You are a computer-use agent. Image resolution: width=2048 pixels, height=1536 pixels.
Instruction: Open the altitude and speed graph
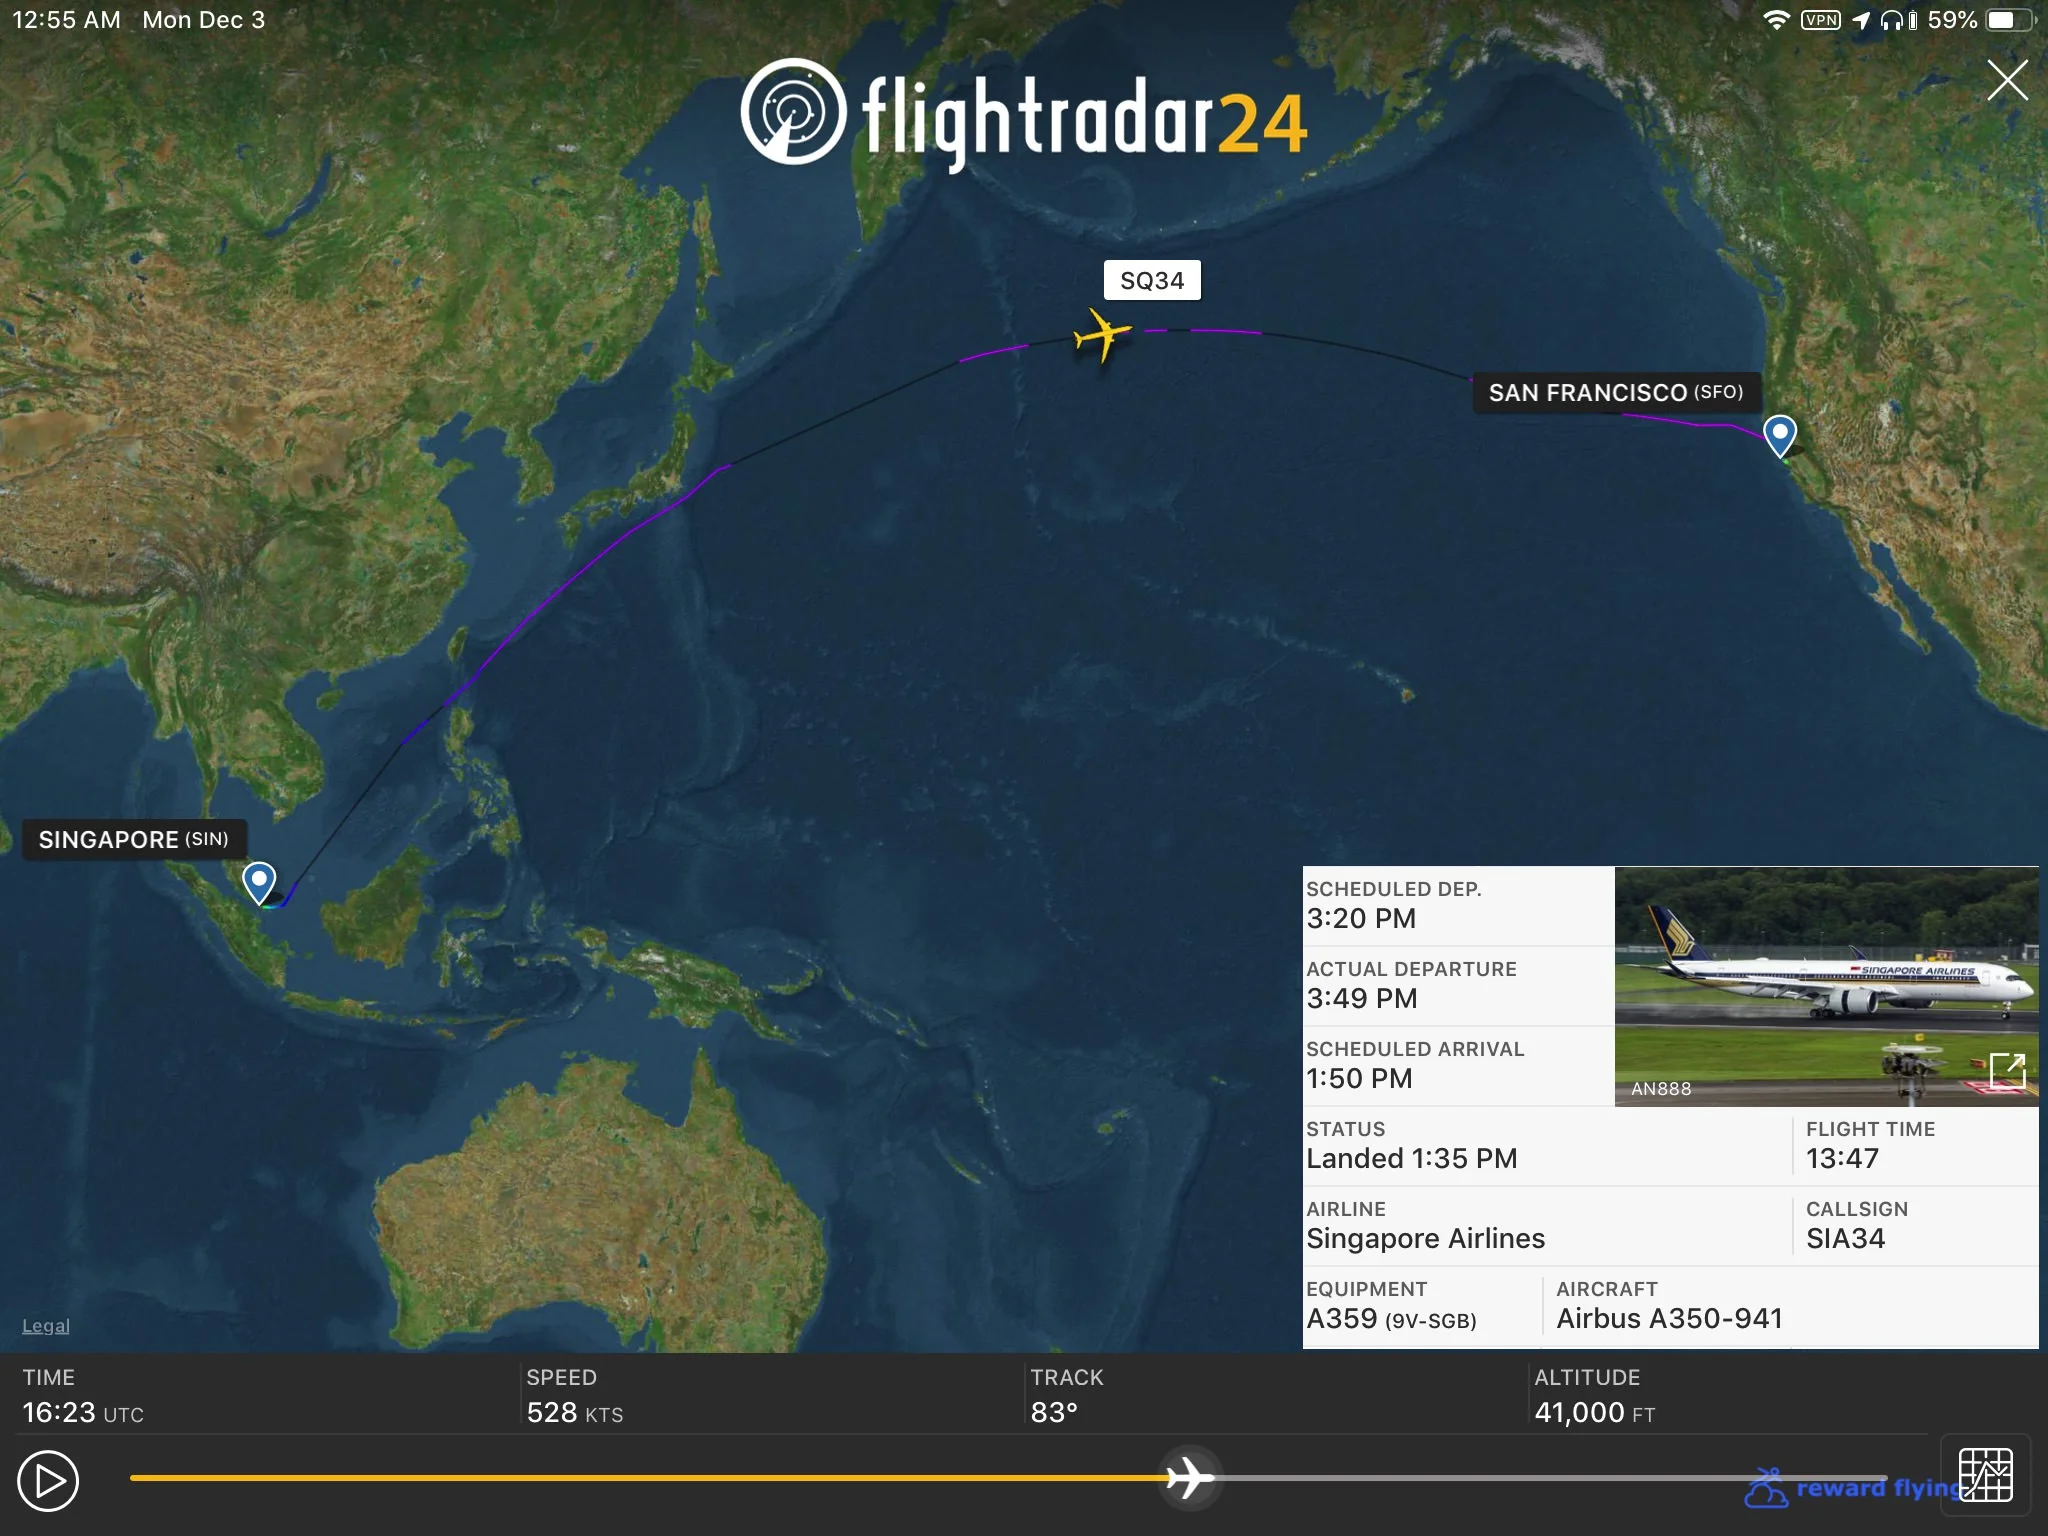coord(1985,1475)
